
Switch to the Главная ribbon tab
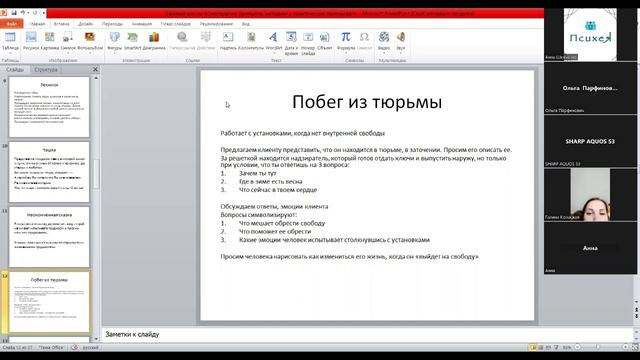pyautogui.click(x=37, y=24)
